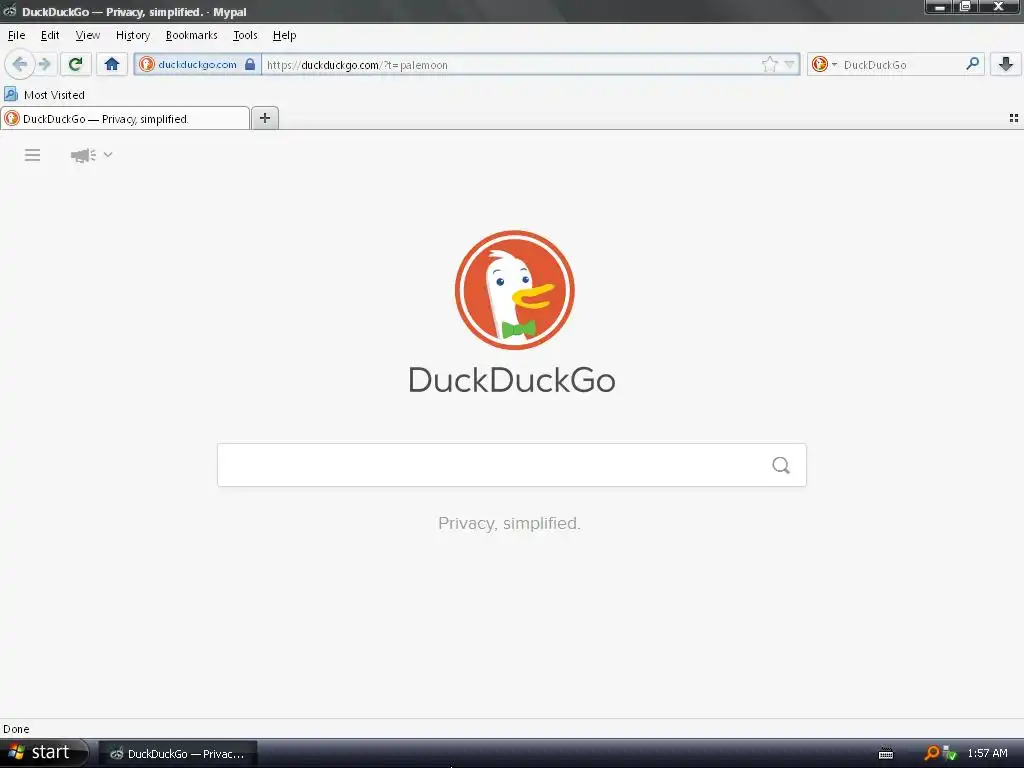Click the 'Privacy, simplified.' tagline
This screenshot has height=768, width=1024.
pyautogui.click(x=509, y=523)
